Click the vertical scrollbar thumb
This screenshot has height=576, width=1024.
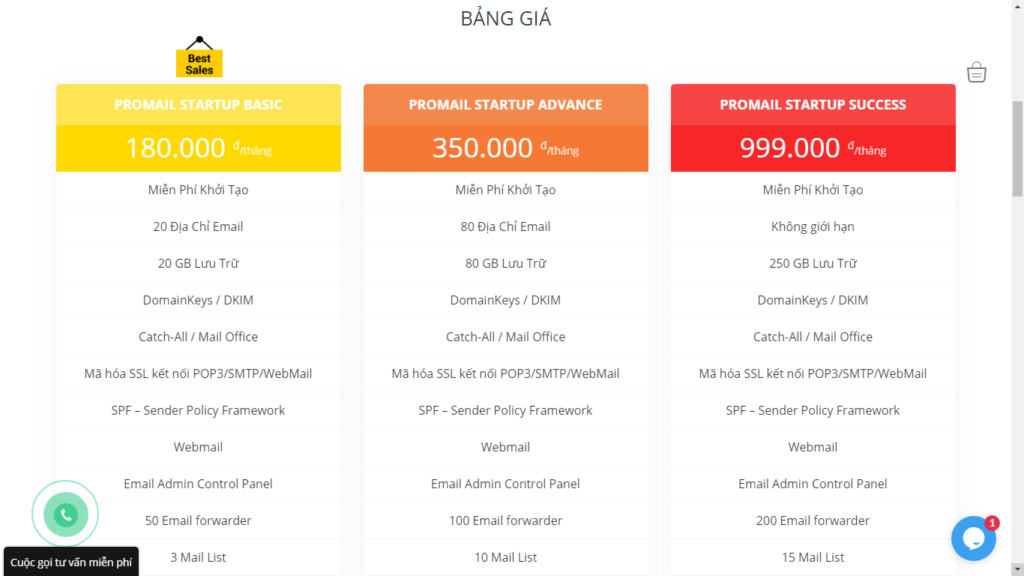pyautogui.click(x=1017, y=149)
